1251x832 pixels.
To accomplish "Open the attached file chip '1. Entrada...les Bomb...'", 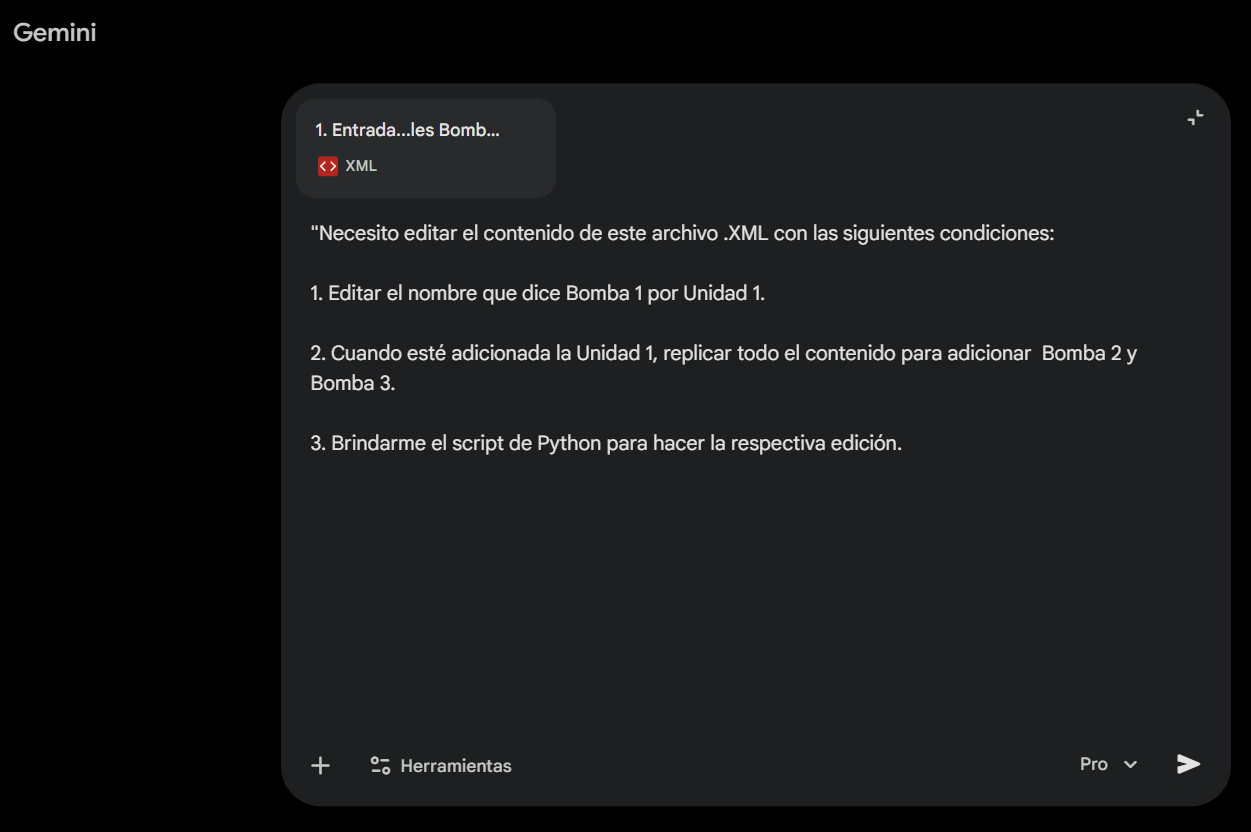I will 426,148.
